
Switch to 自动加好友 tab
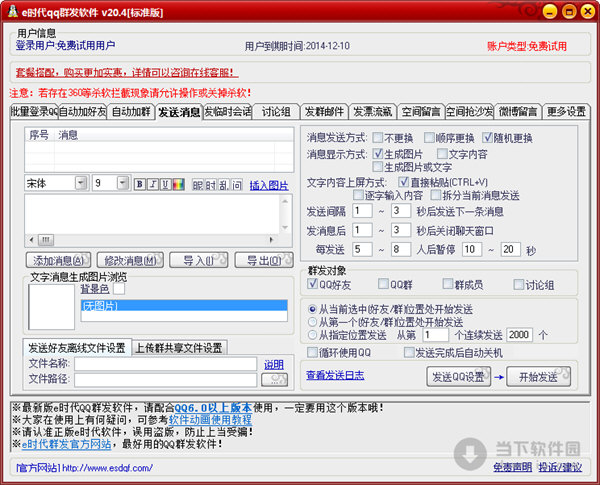(x=82, y=112)
